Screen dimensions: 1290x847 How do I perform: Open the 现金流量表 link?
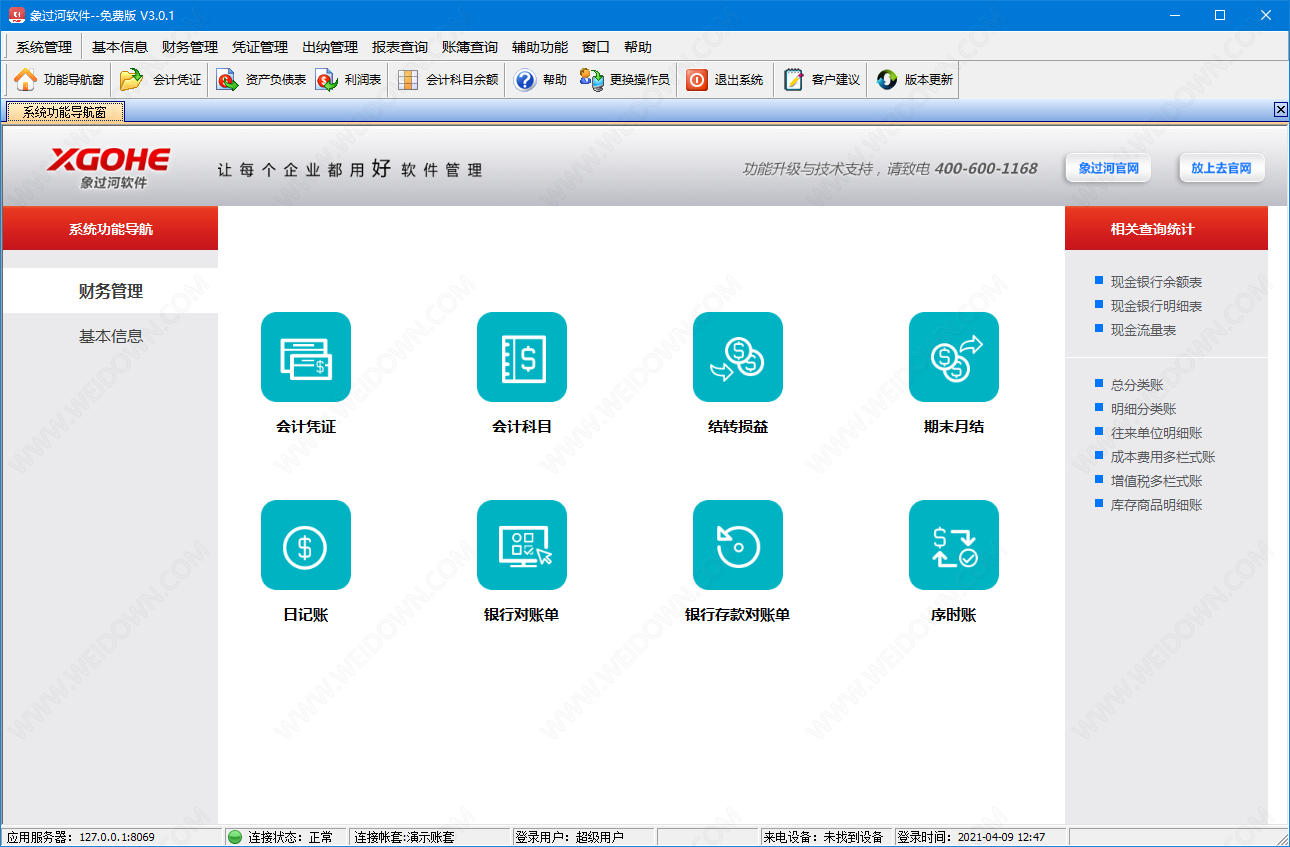click(1143, 330)
